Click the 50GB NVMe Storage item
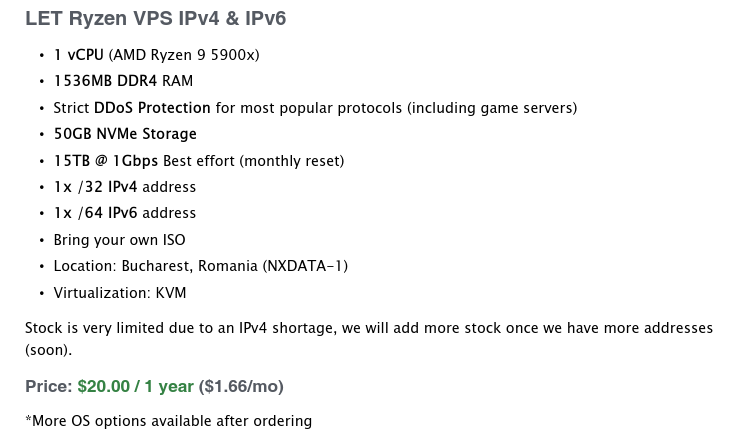Image resolution: width=752 pixels, height=434 pixels. pyautogui.click(x=125, y=133)
